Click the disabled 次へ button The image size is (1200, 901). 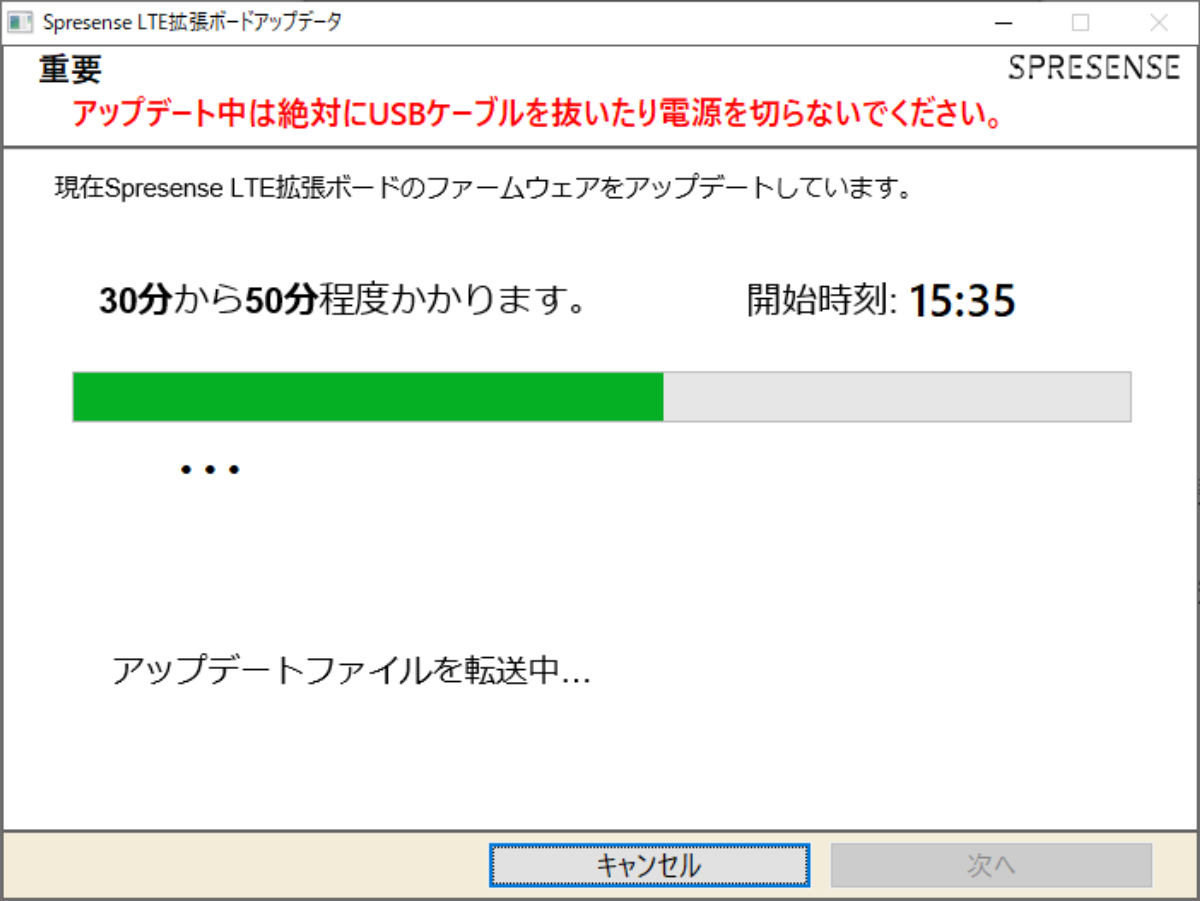(991, 865)
